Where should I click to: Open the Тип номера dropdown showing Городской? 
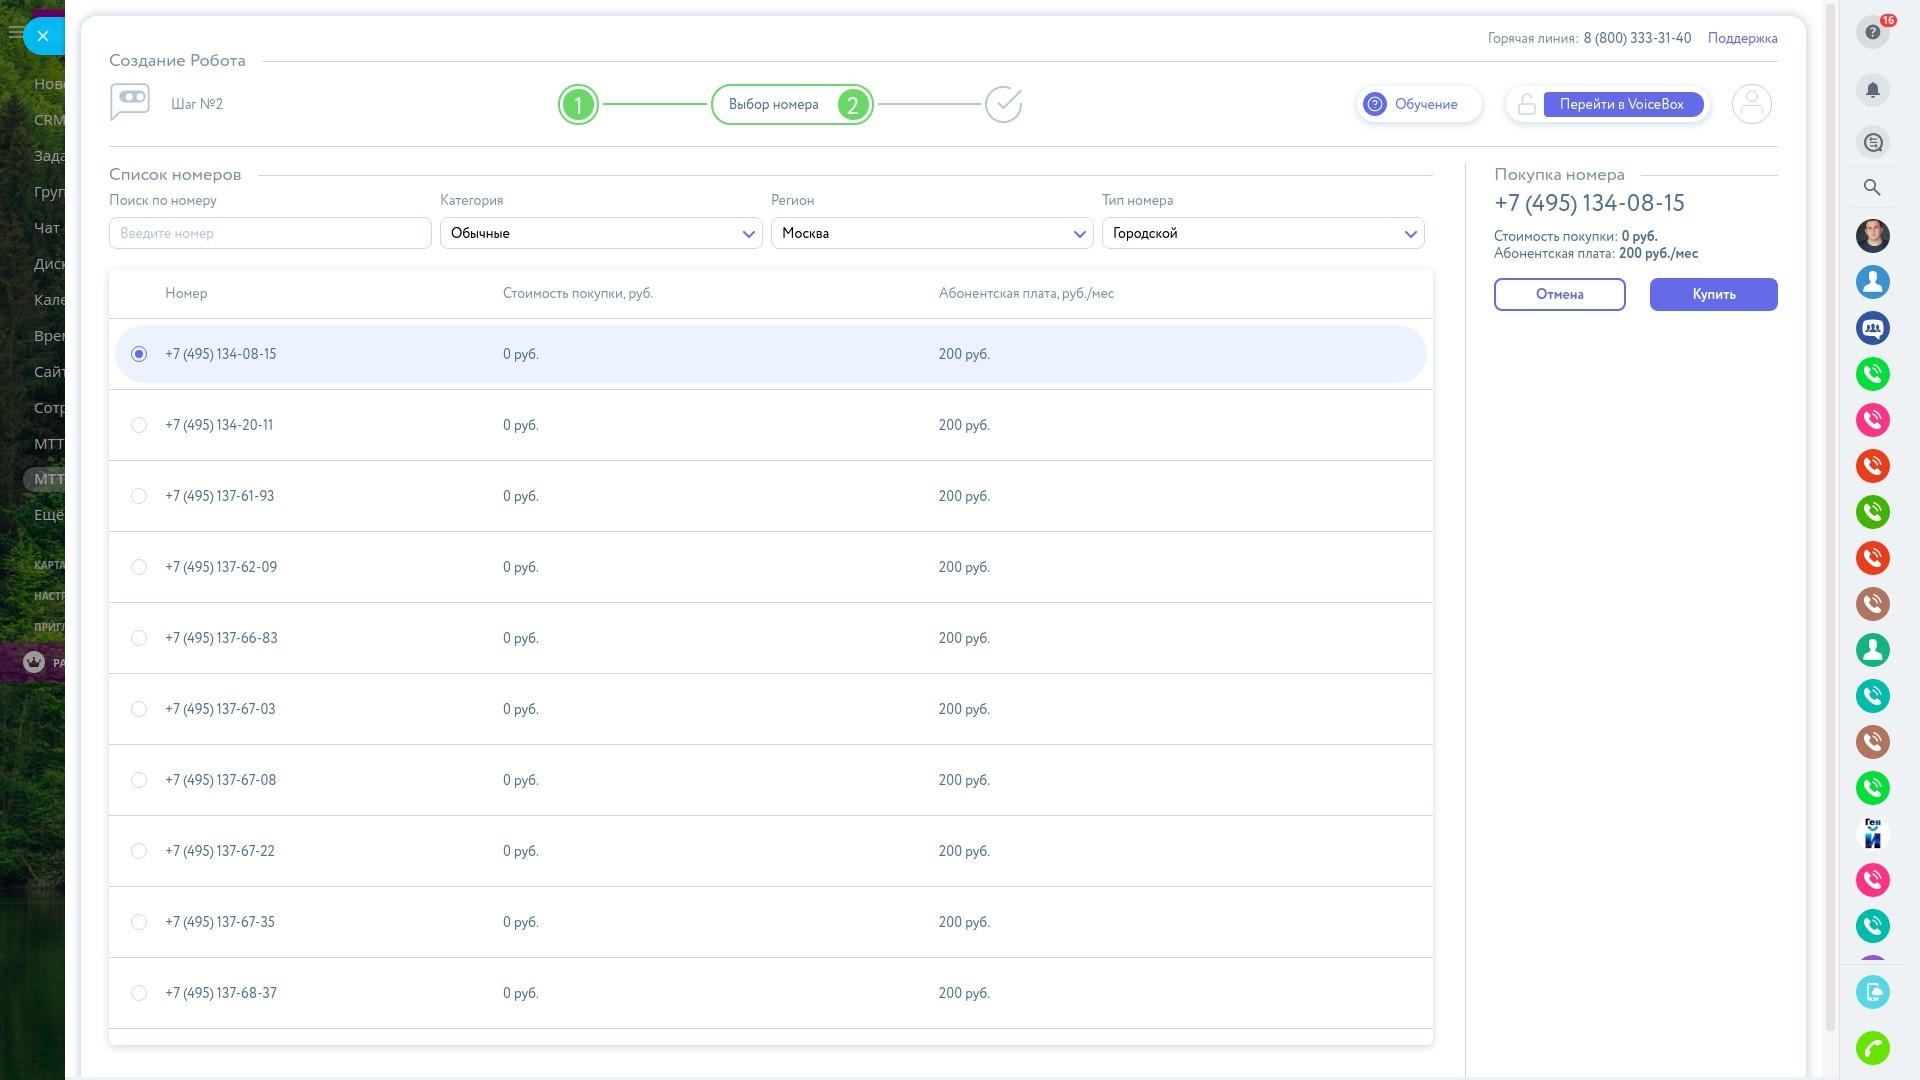[x=1262, y=233]
